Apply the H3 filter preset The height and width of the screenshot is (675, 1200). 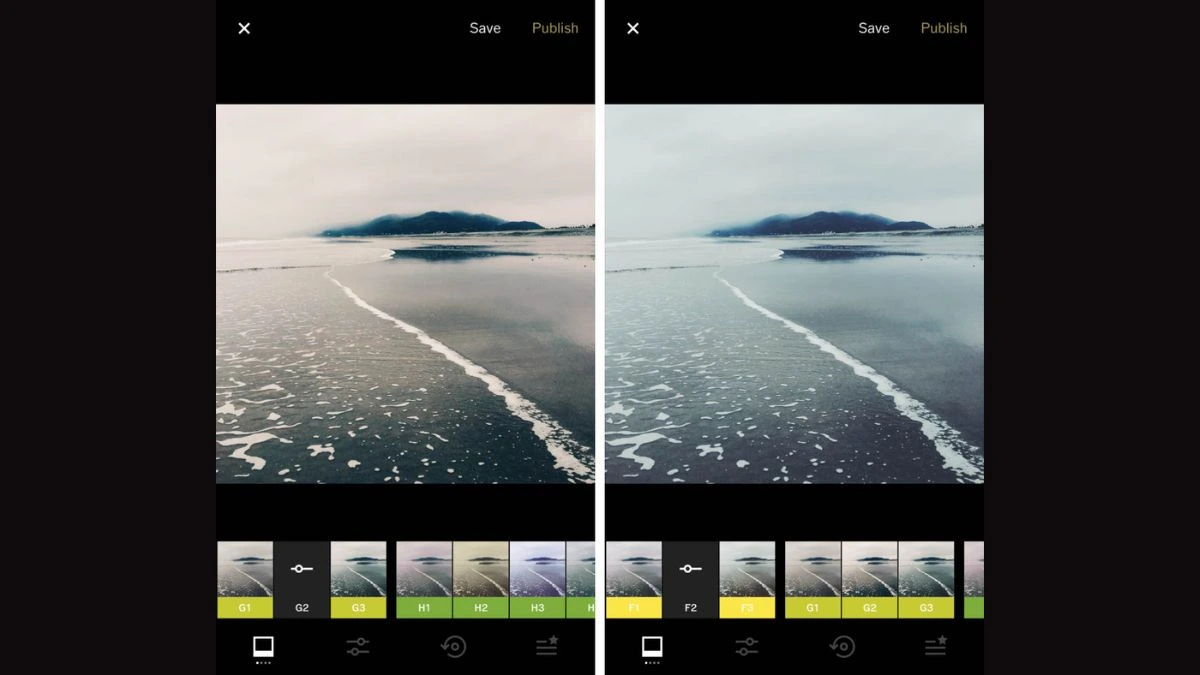538,580
